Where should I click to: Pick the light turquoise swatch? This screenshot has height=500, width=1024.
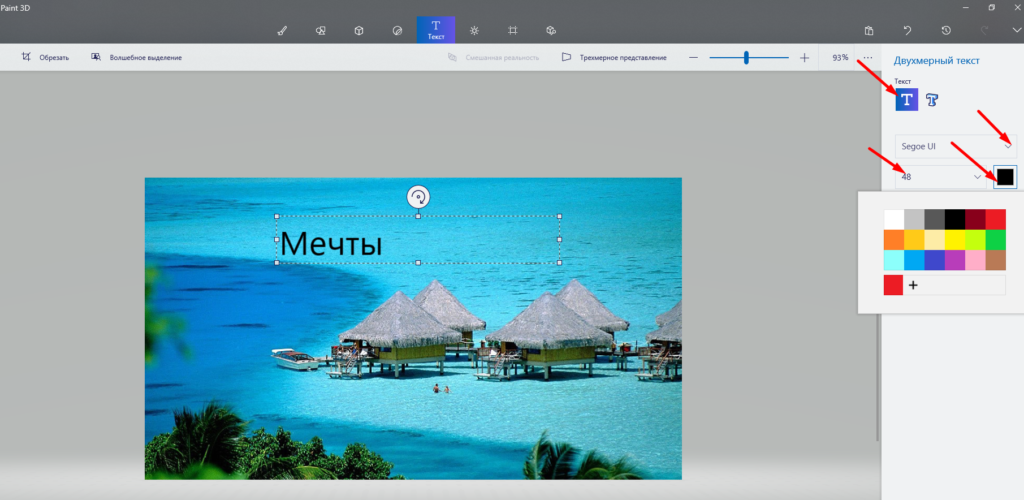[893, 260]
